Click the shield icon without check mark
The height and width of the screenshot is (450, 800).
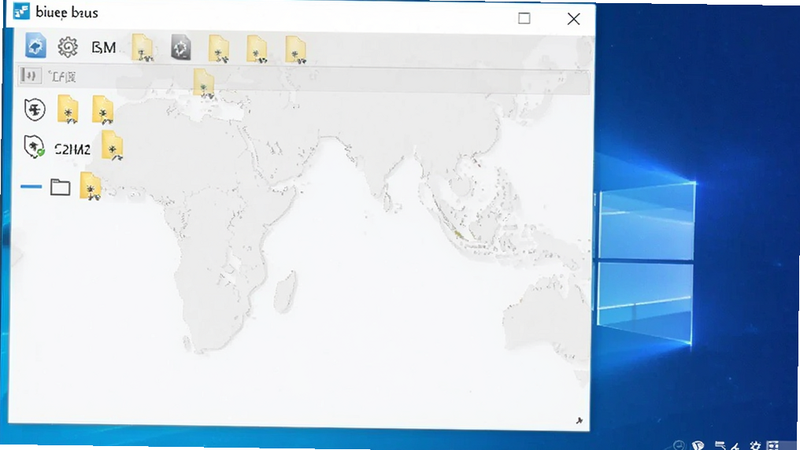click(35, 109)
